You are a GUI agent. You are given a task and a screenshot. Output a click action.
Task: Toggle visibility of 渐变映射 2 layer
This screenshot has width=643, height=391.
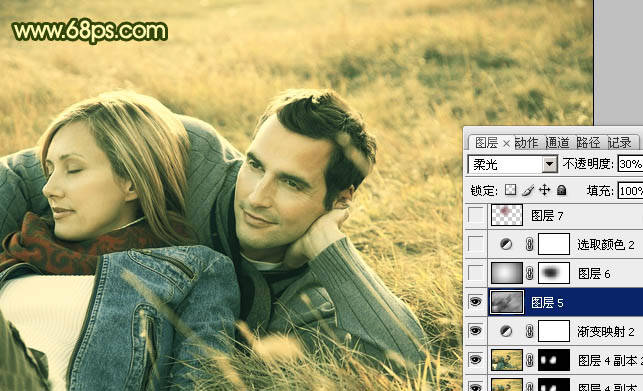(x=476, y=331)
